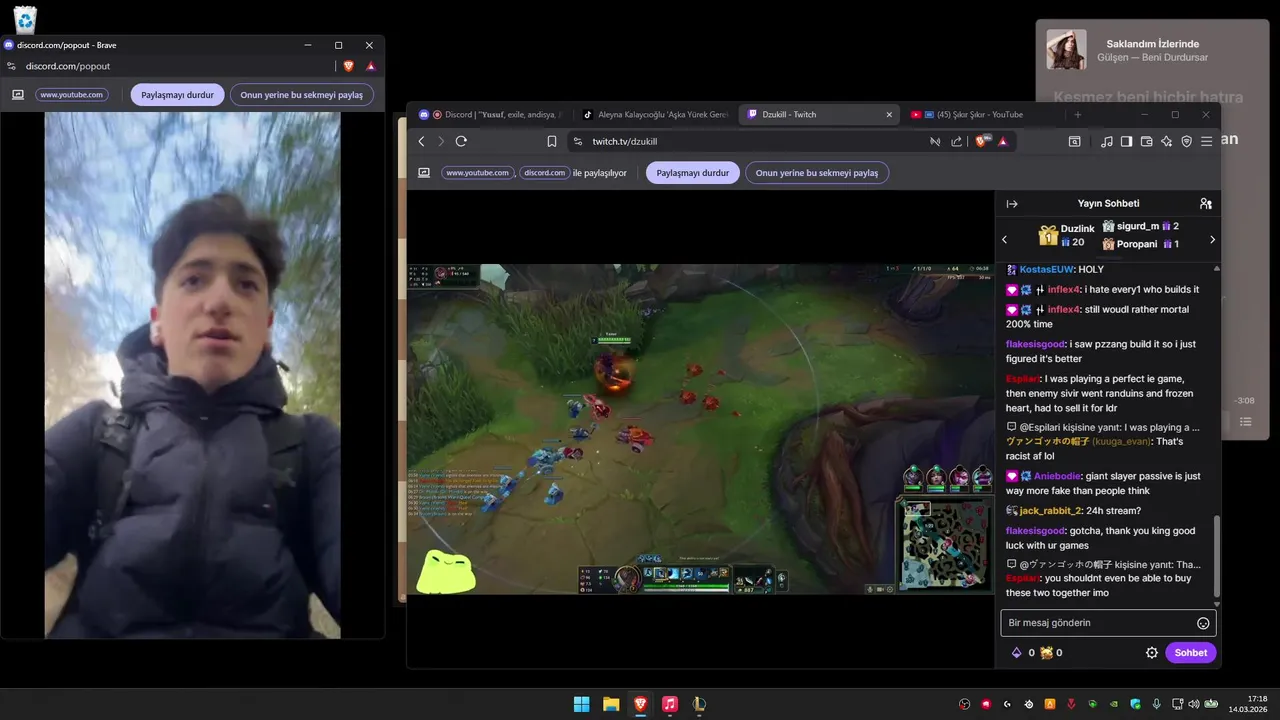The height and width of the screenshot is (720, 1280).
Task: Open chat settings gear icon
Action: pos(1152,652)
